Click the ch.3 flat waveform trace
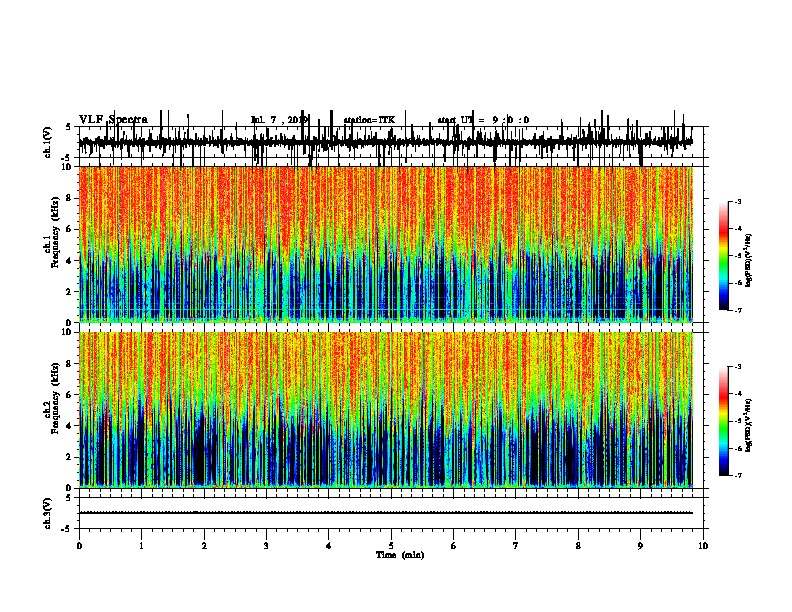 coord(386,513)
